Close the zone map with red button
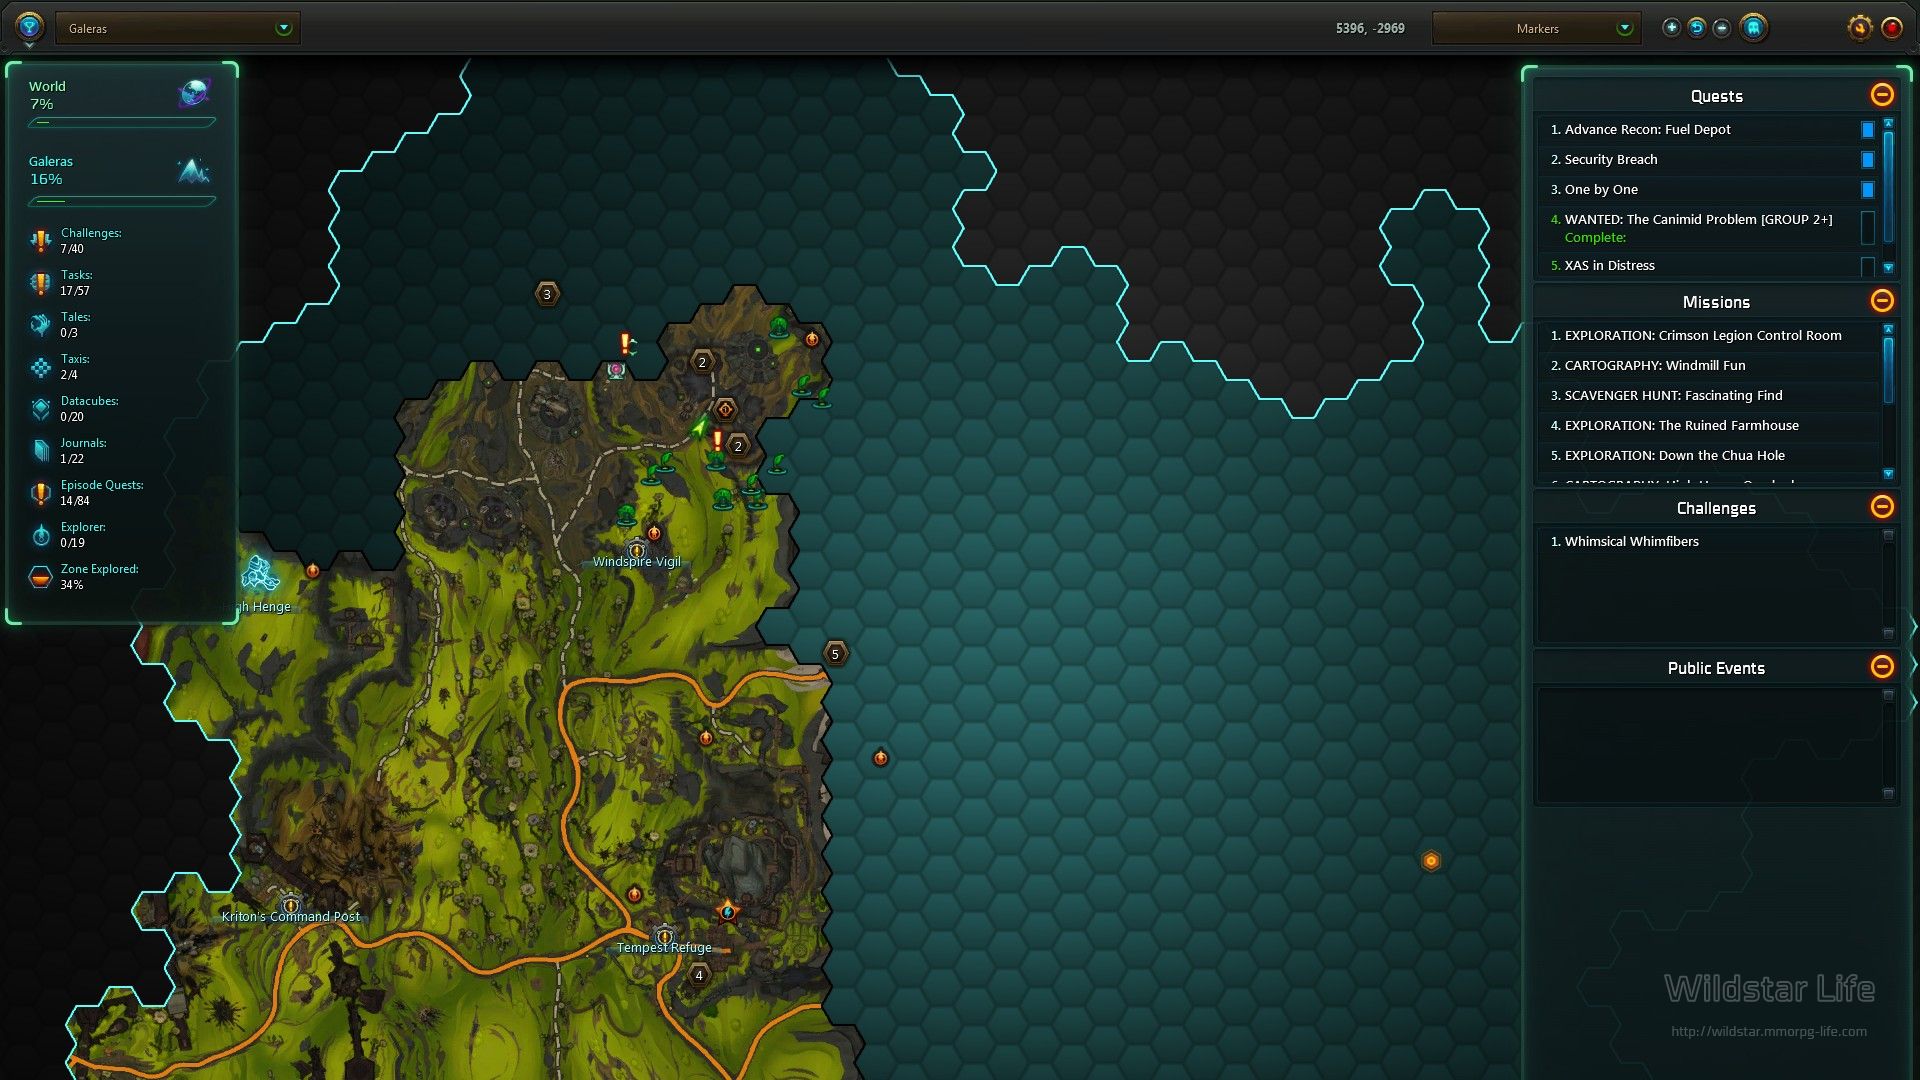Screen dimensions: 1920x1080 point(1892,28)
